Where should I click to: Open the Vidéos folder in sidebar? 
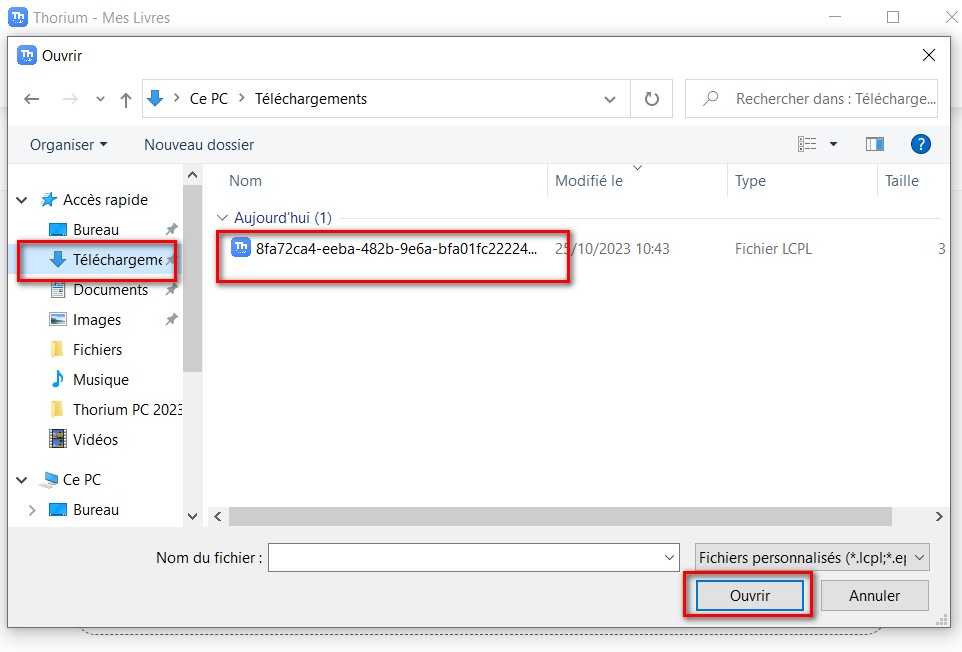coord(95,440)
